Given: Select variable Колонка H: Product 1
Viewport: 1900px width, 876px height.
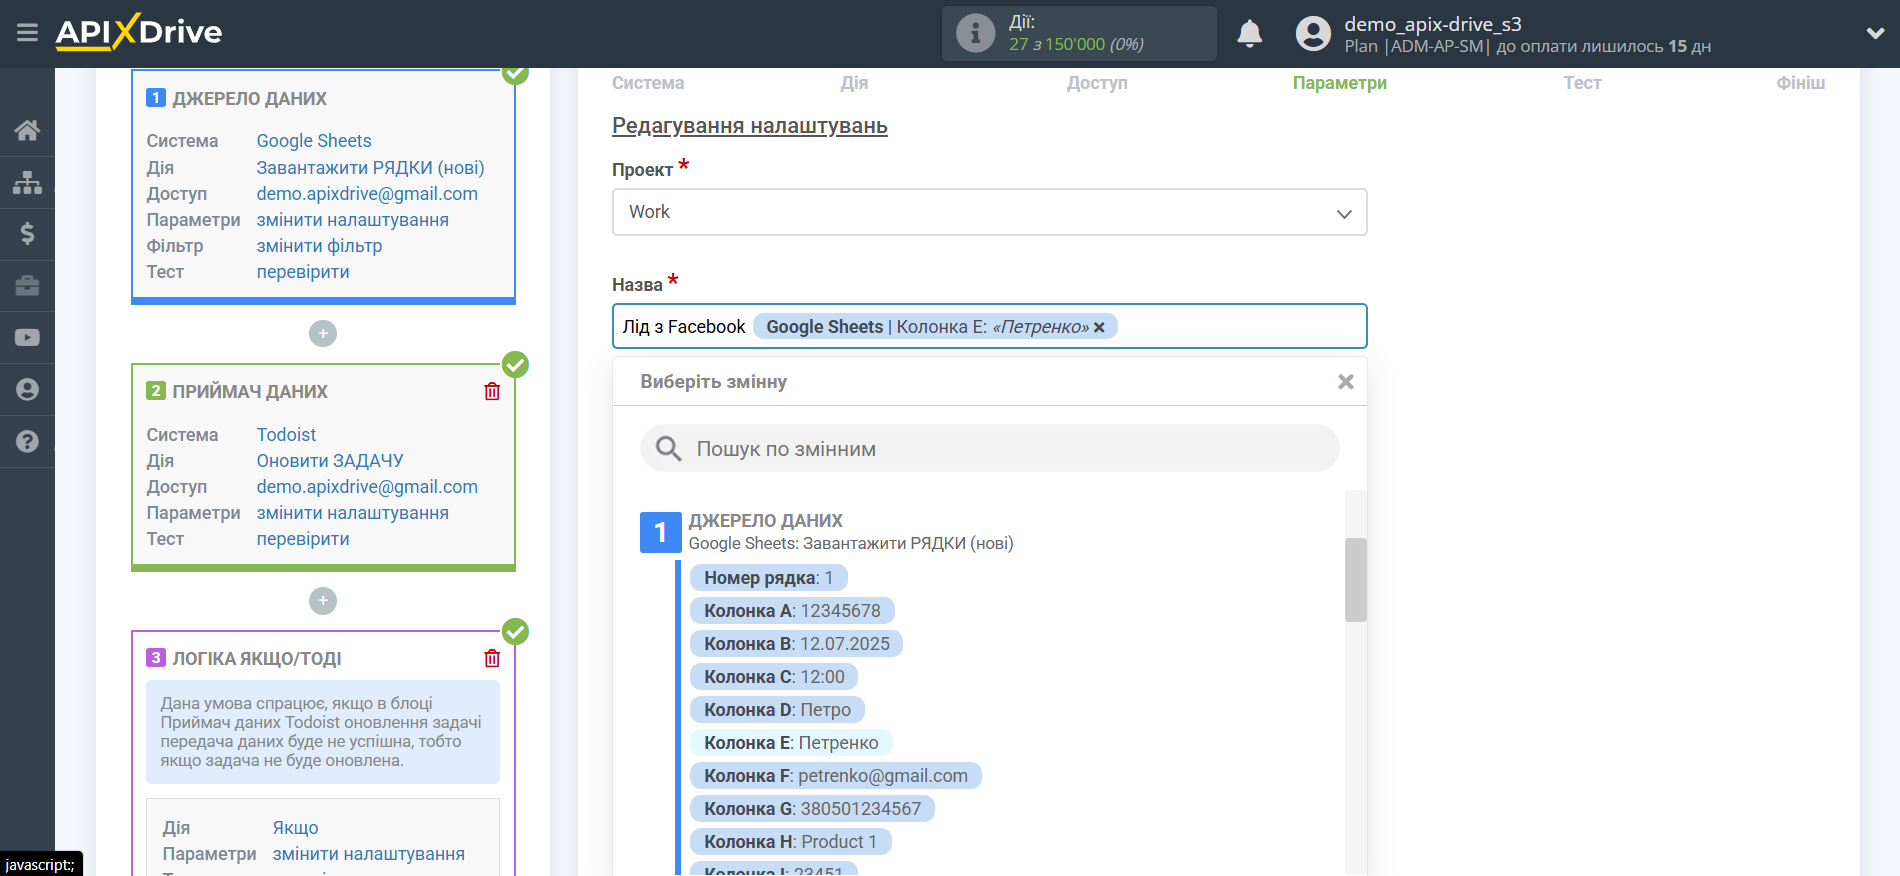Looking at the screenshot, I should pyautogui.click(x=790, y=842).
